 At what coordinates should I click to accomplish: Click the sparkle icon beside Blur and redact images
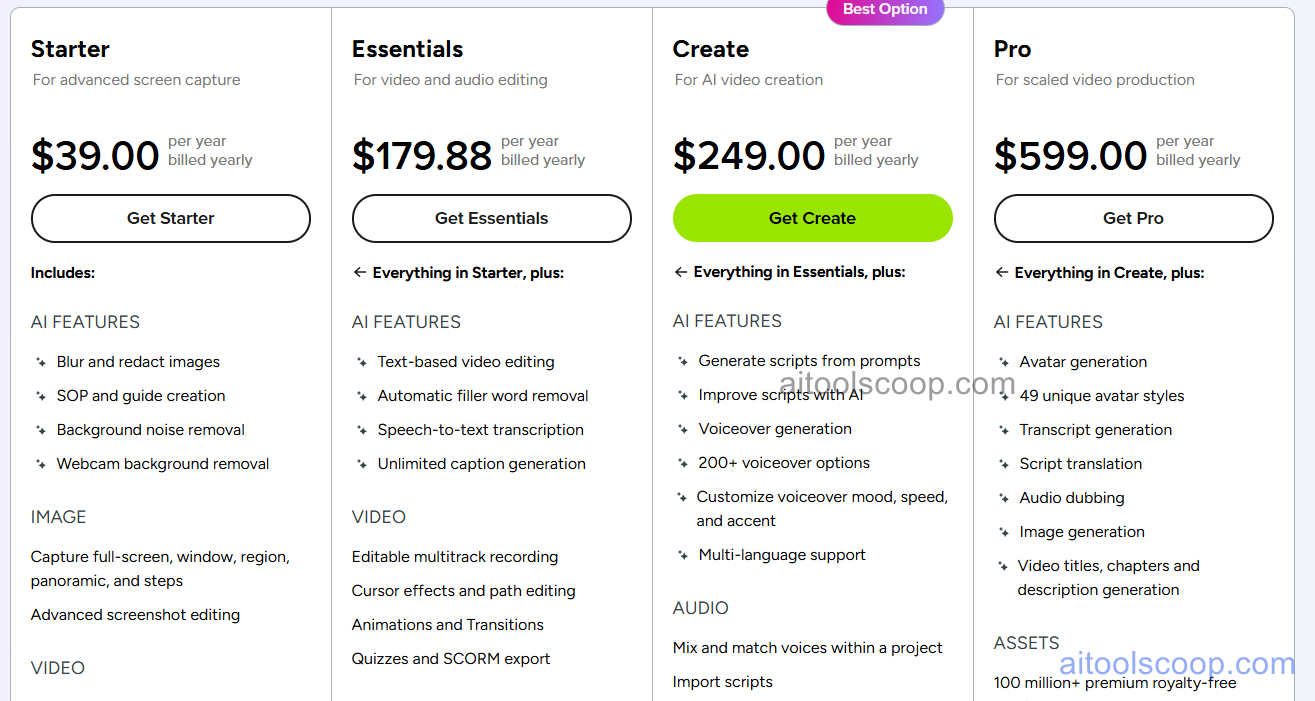(41, 362)
